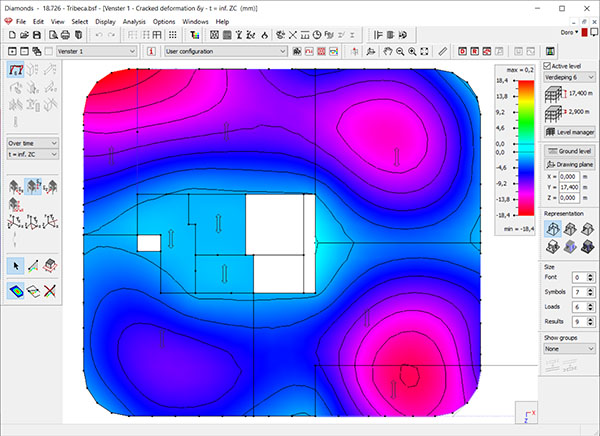Click the zoom to fit icon
The width and height of the screenshot is (600, 436).
(x=424, y=51)
